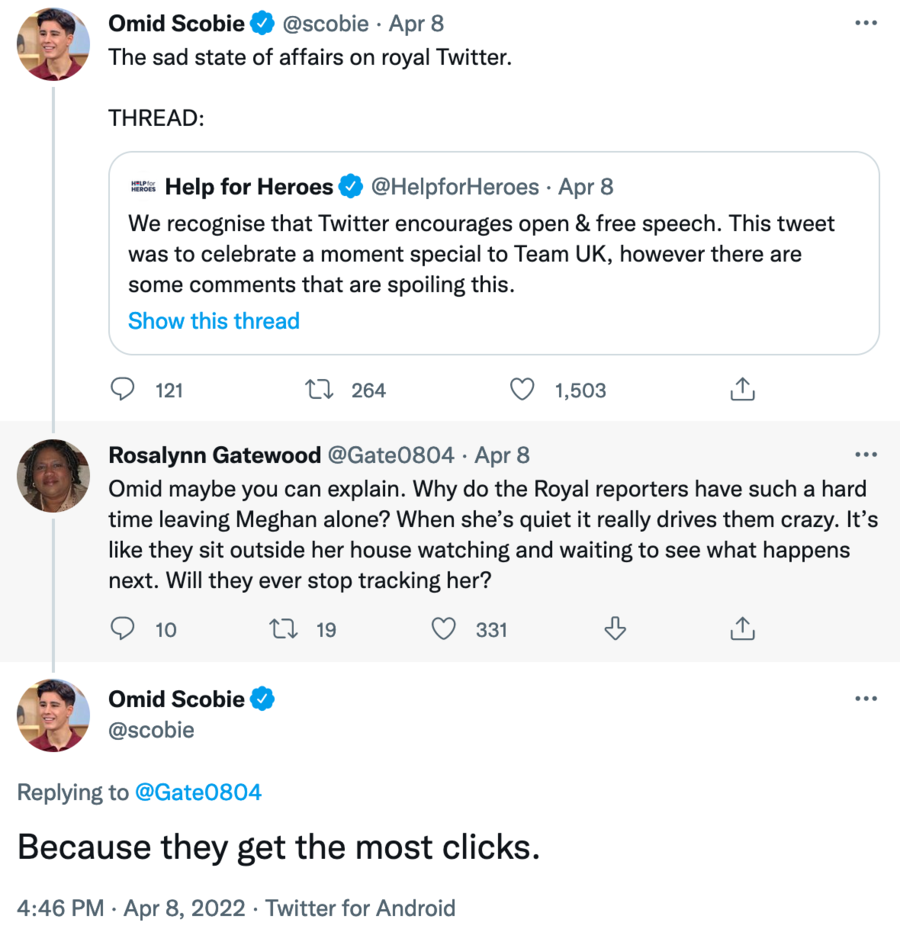Open the @Gate0804 mention link
This screenshot has width=900, height=929.
tap(197, 793)
